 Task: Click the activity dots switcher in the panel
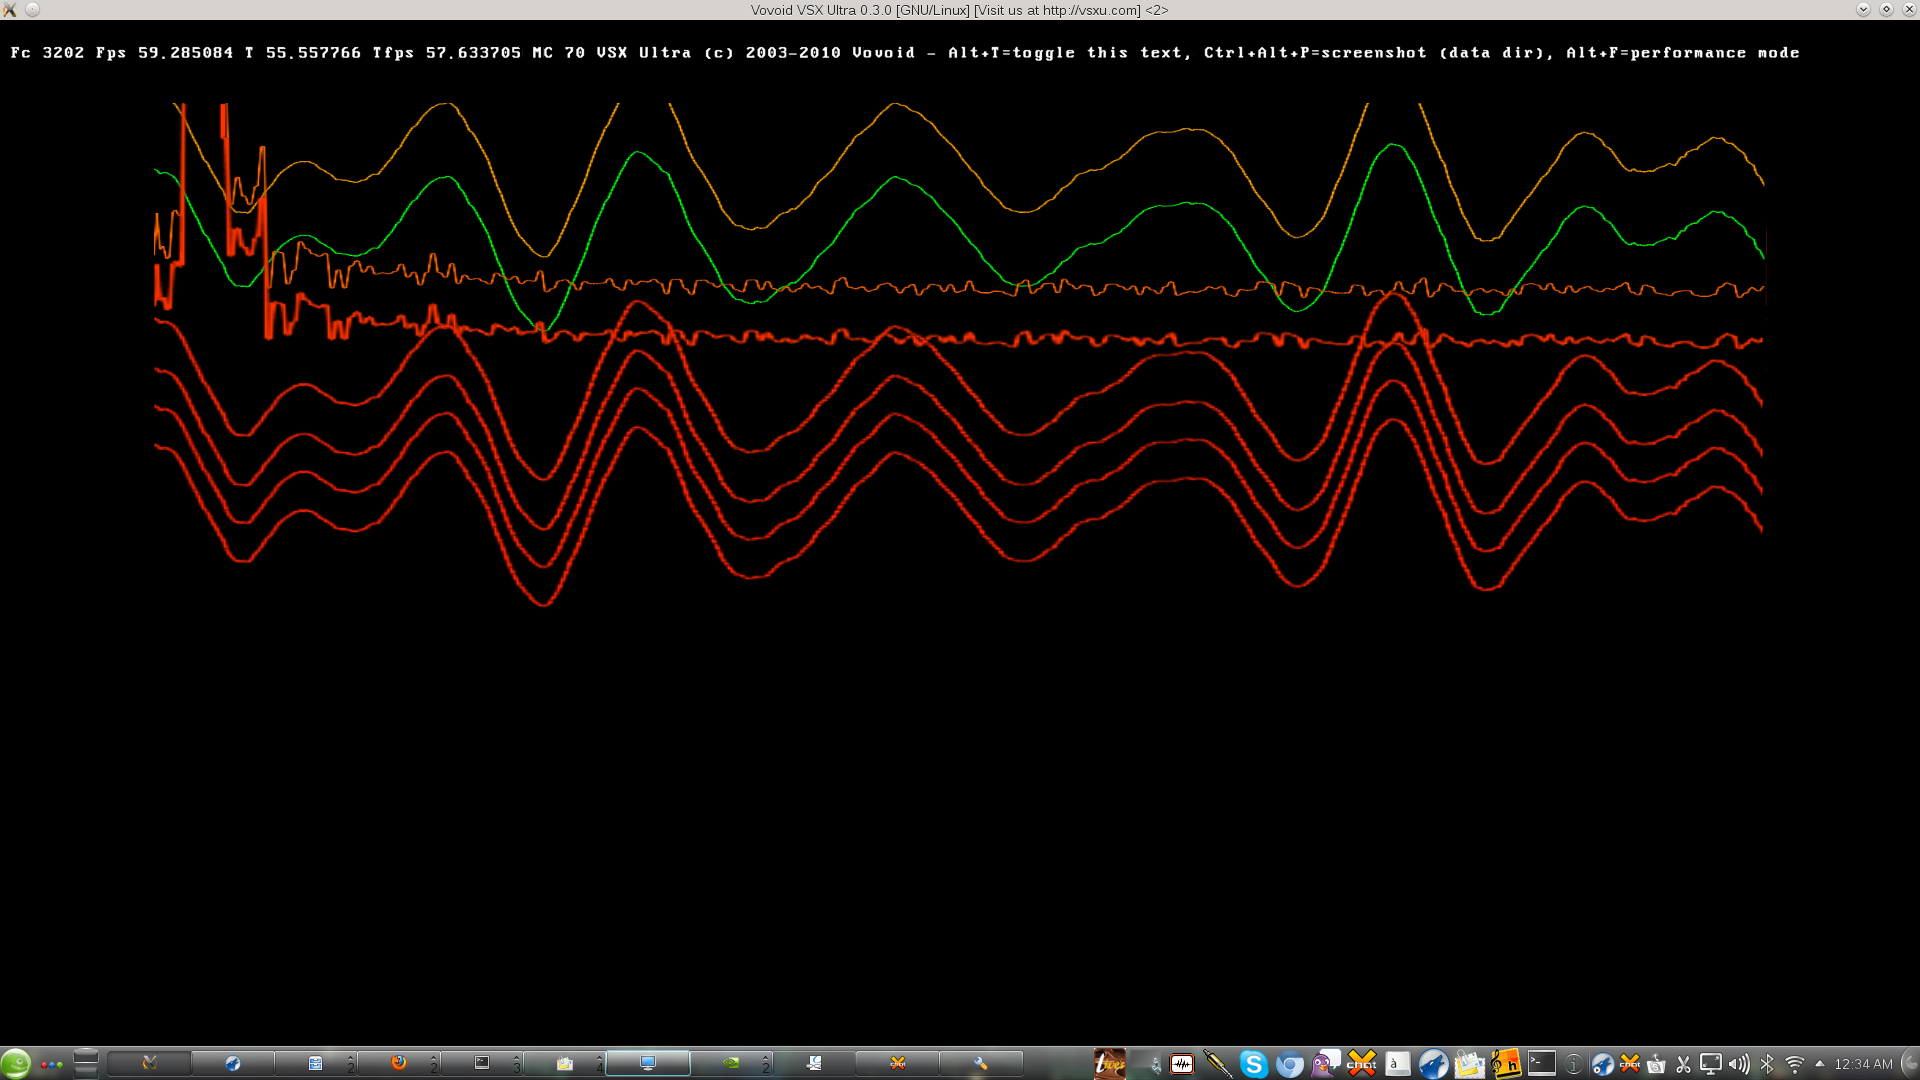[51, 1064]
